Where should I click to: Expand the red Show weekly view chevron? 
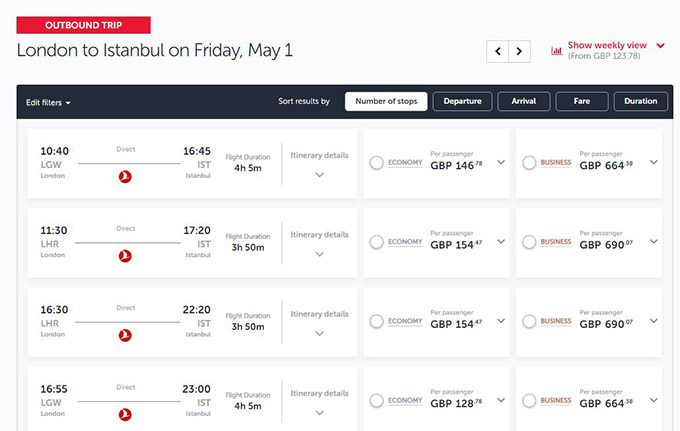660,46
